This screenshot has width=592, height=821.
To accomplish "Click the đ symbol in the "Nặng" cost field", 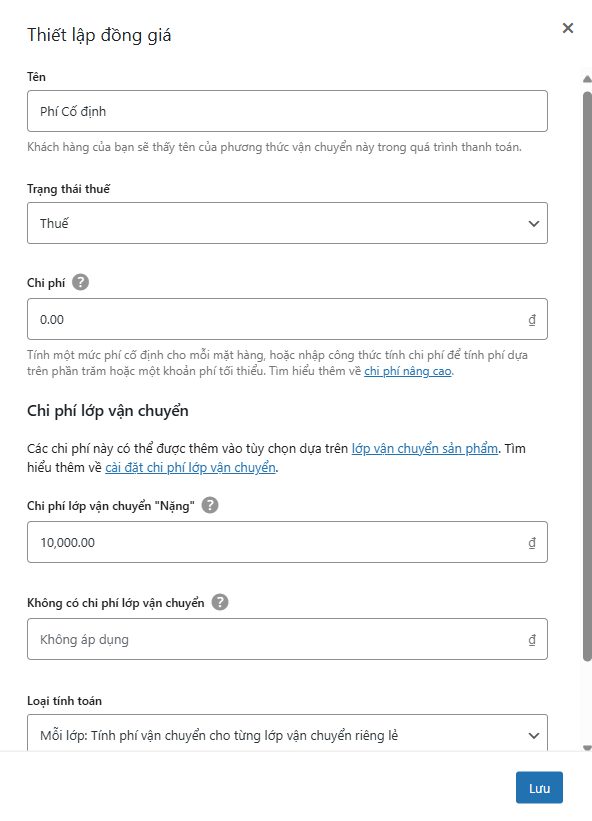I will pos(532,542).
